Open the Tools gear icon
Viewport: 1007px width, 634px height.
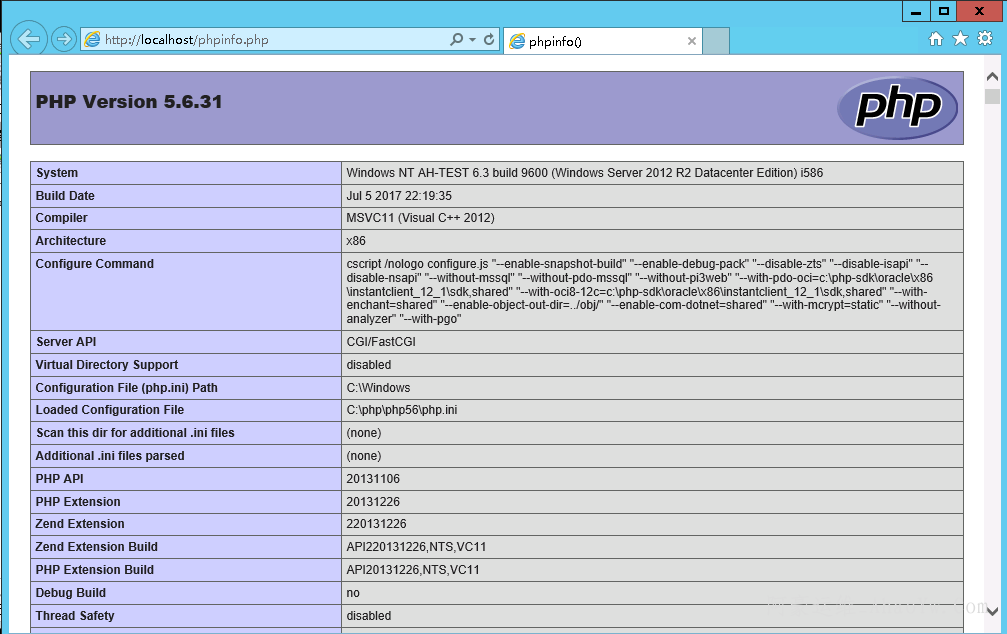point(985,39)
